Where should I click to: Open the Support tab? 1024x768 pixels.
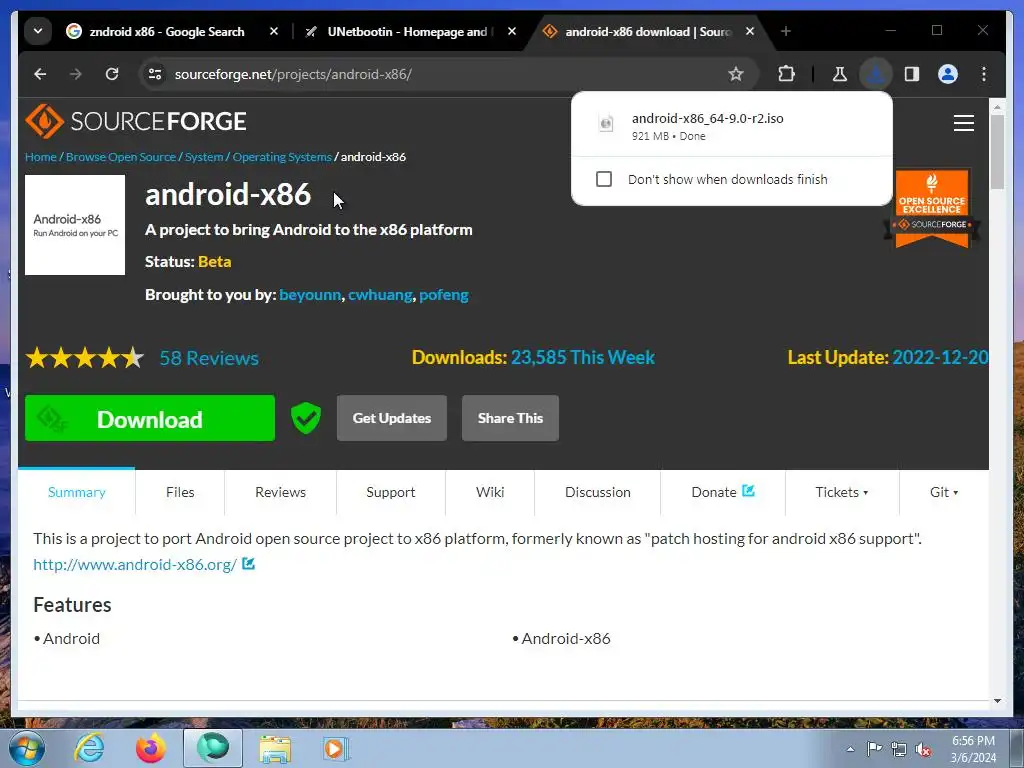pos(391,492)
